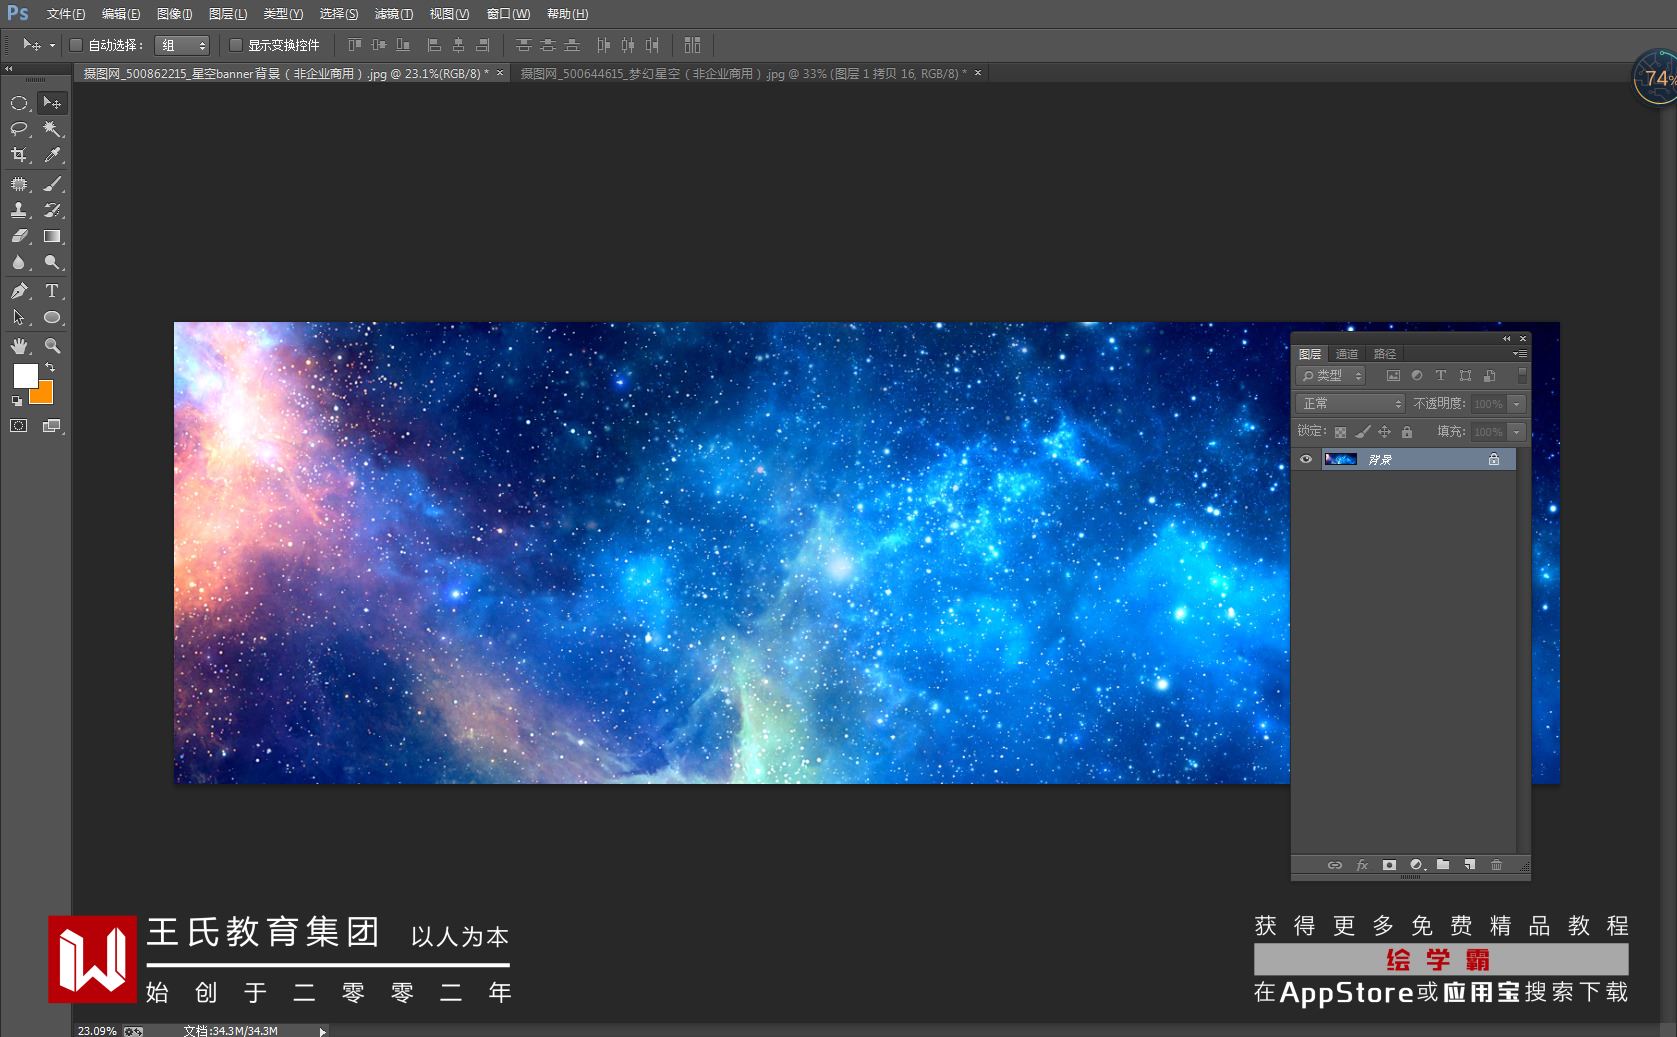Click the delete layer trash icon

coord(1497,865)
